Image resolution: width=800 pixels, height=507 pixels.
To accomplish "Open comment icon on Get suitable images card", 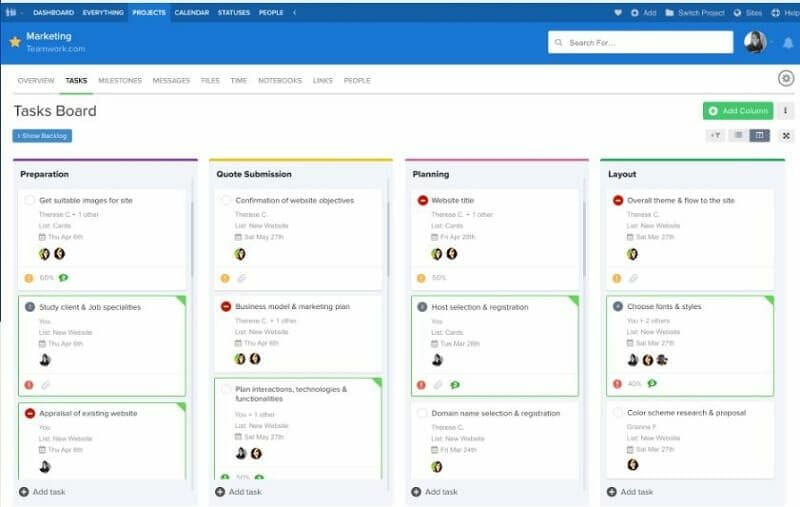I will coord(63,278).
